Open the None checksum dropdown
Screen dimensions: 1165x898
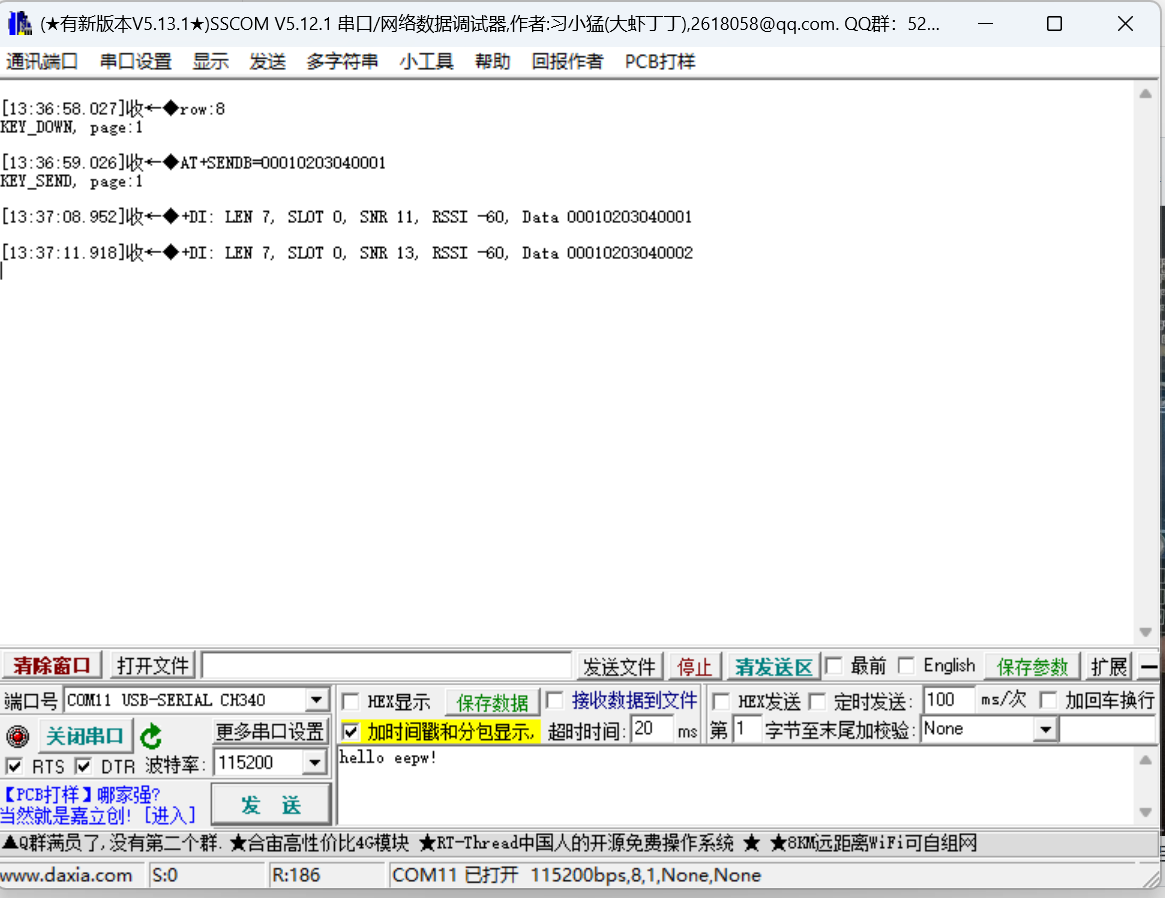(x=1045, y=729)
